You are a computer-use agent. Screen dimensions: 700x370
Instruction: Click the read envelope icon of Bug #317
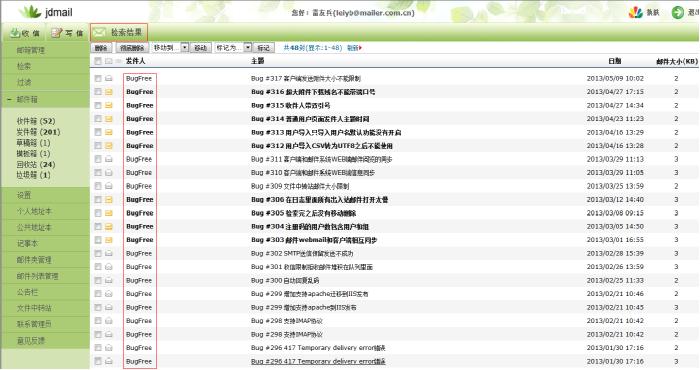coord(108,79)
